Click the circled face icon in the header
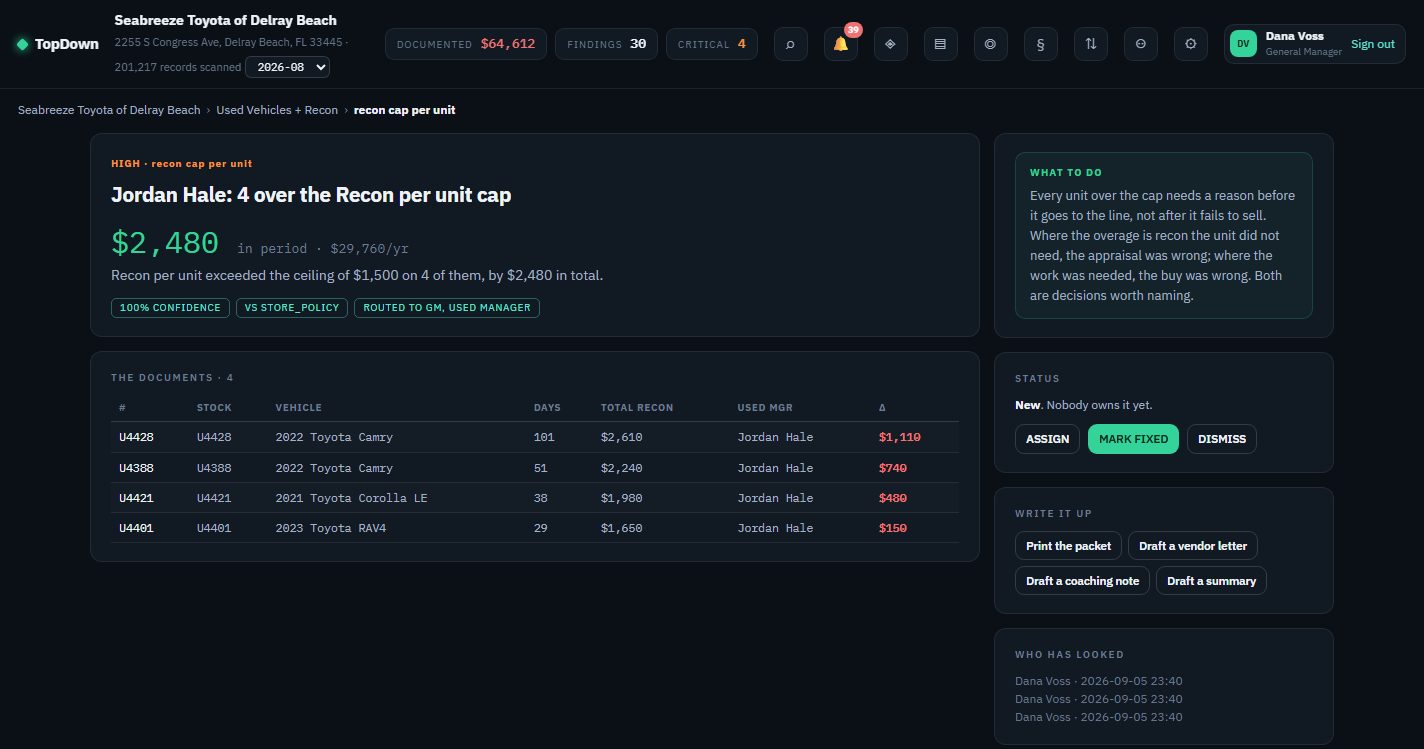Screen dimensions: 1424x749 click(x=1140, y=44)
